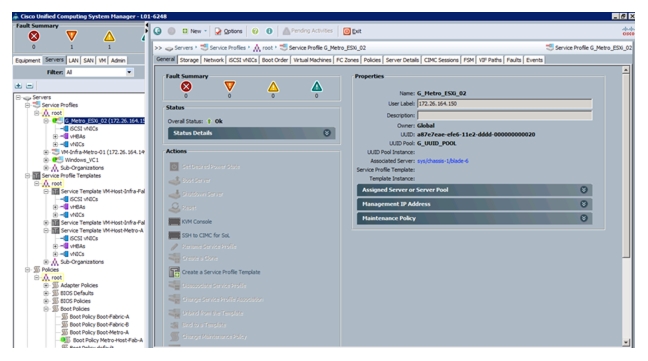The height and width of the screenshot is (361, 648).
Task: Click the collapse-all minus icon above tree
Action: click(29, 86)
